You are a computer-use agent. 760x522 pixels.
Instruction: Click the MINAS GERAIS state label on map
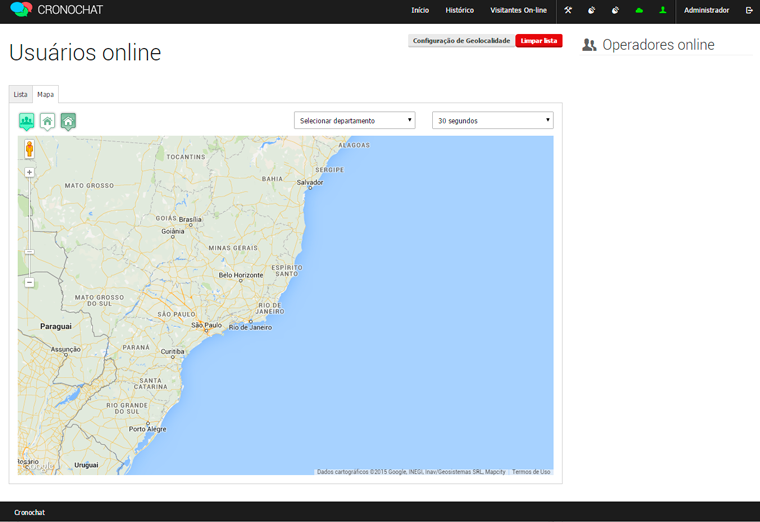pyautogui.click(x=233, y=248)
